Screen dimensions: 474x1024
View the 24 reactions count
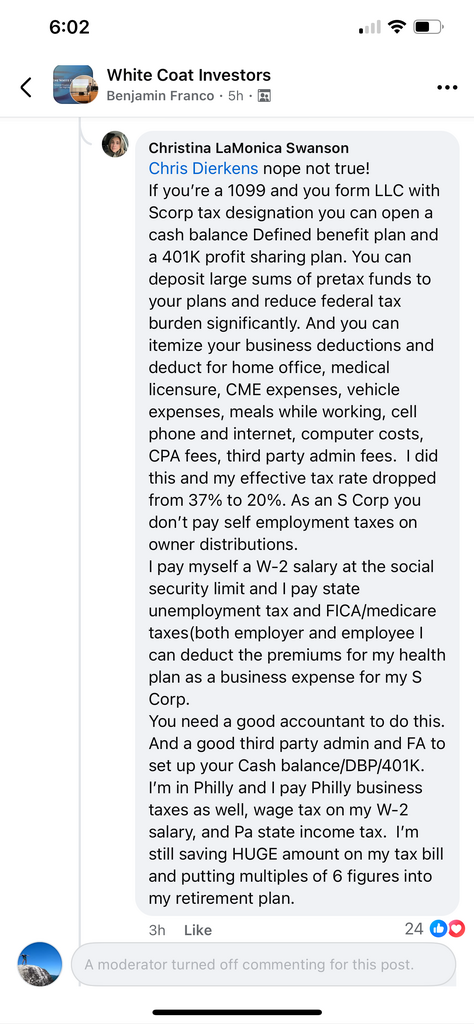(x=414, y=928)
